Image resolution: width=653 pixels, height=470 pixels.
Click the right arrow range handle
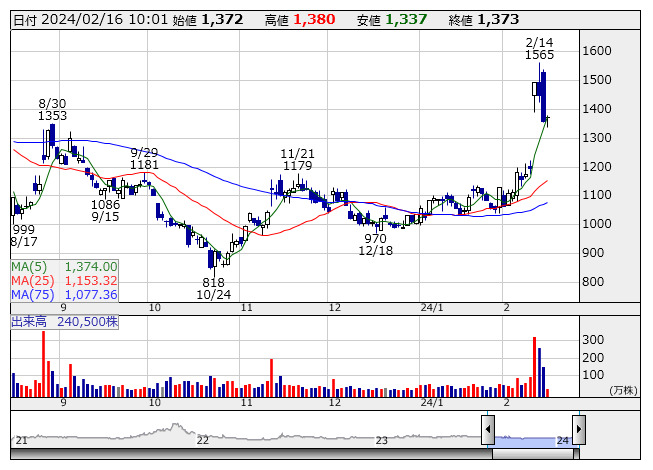coord(579,429)
